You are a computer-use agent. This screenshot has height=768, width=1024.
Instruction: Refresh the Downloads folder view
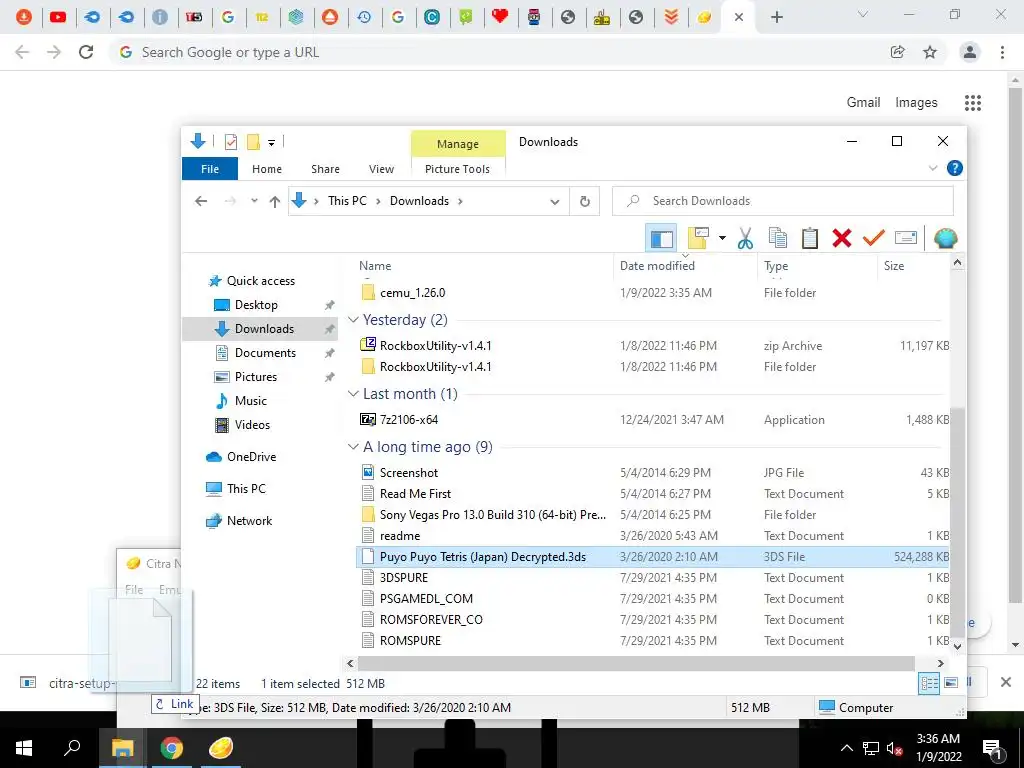(585, 202)
